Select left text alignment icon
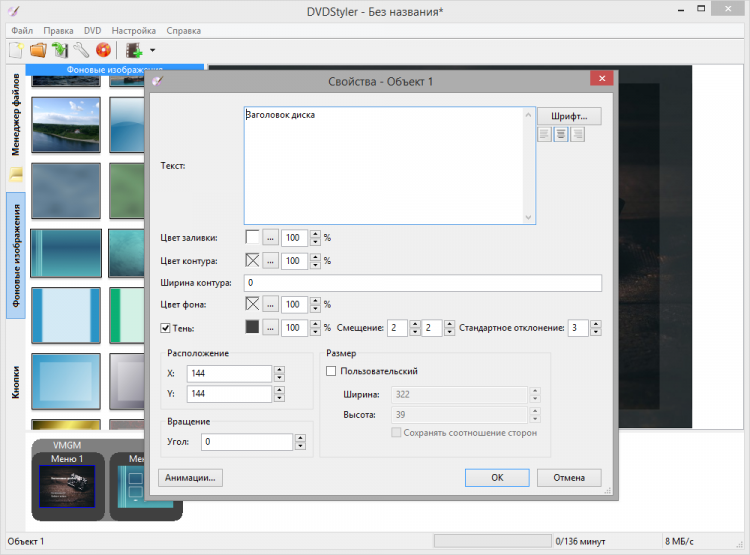Screen dimensions: 750x555 (544, 134)
